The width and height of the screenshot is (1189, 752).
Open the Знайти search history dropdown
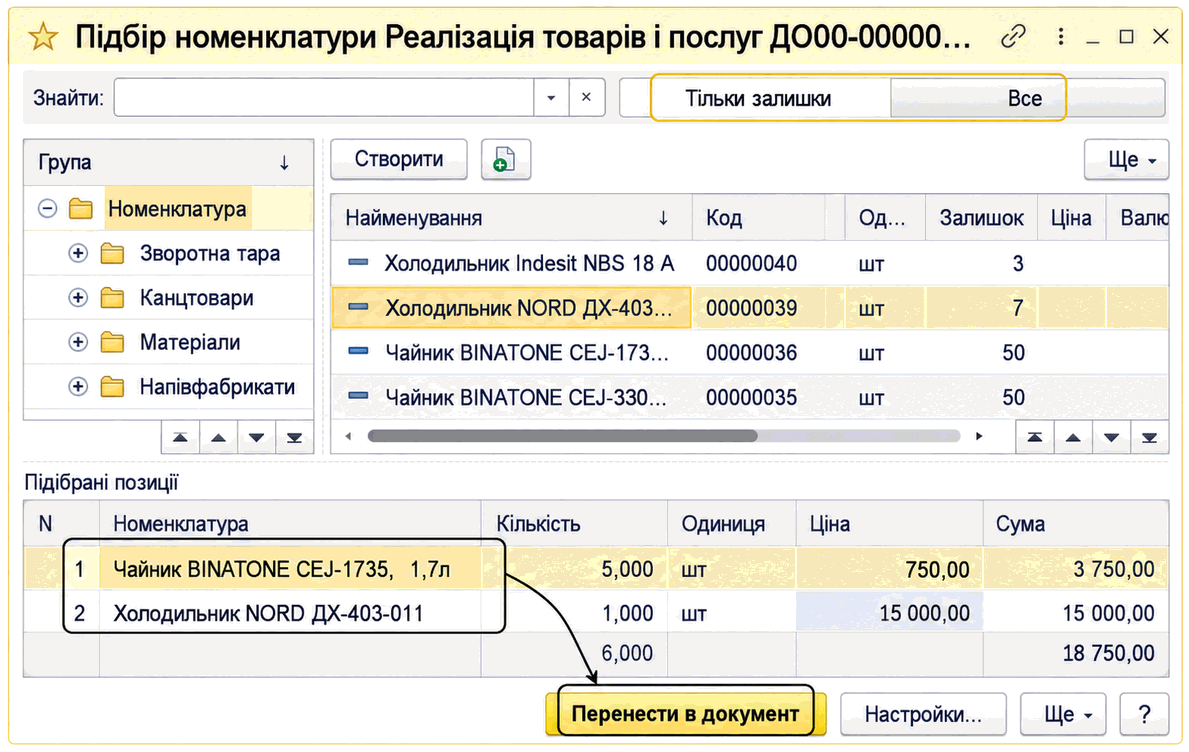point(551,98)
